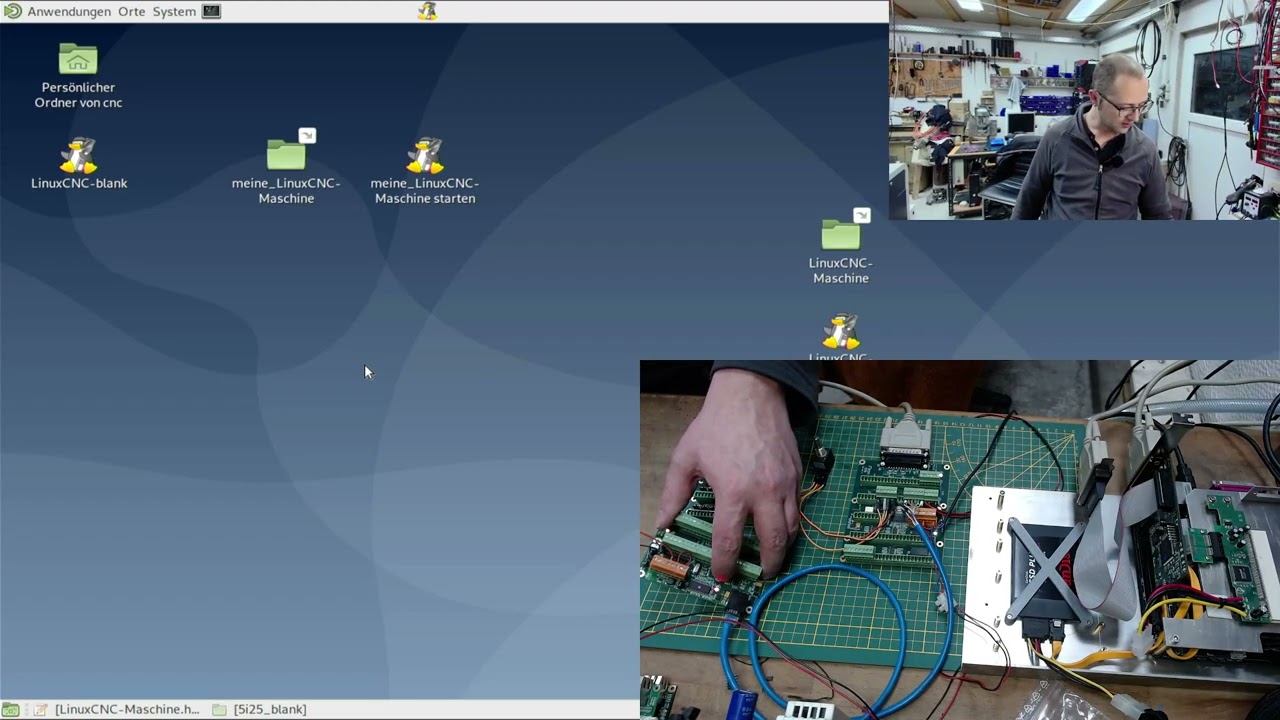The image size is (1280, 720).
Task: Click the circuit board camera overlay
Action: [960, 540]
